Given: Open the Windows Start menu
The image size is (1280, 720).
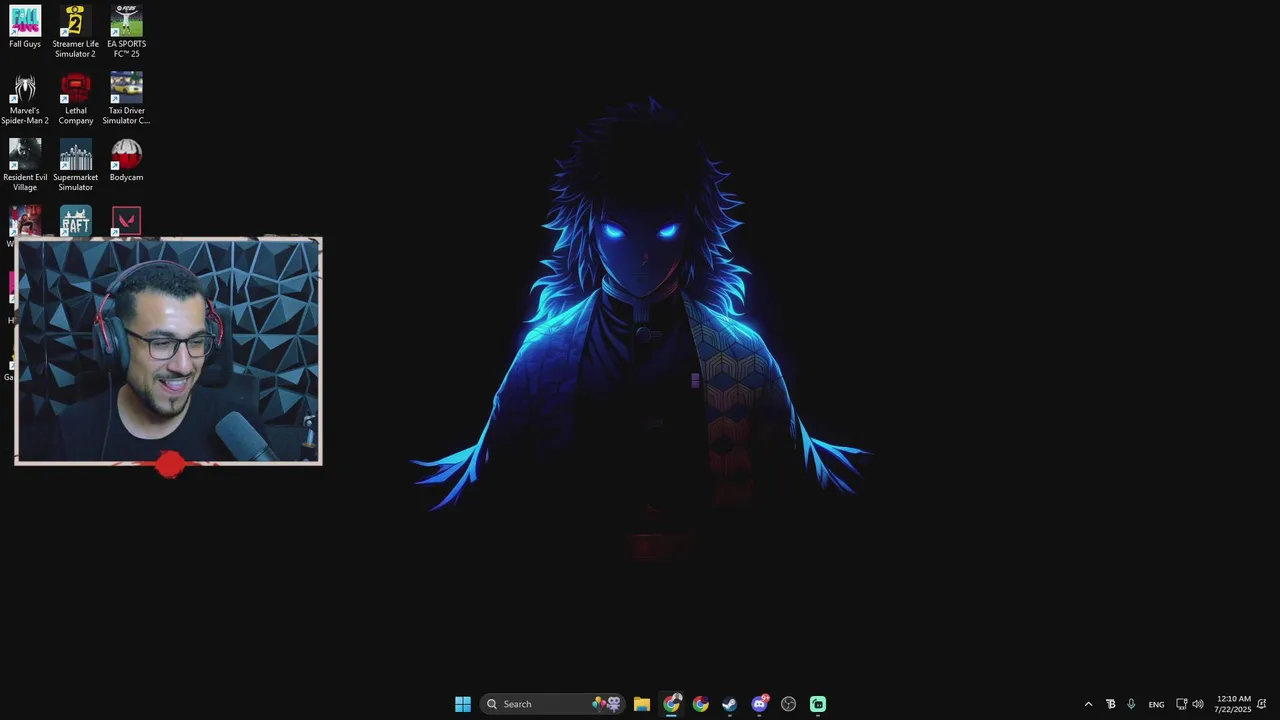Looking at the screenshot, I should coord(463,704).
